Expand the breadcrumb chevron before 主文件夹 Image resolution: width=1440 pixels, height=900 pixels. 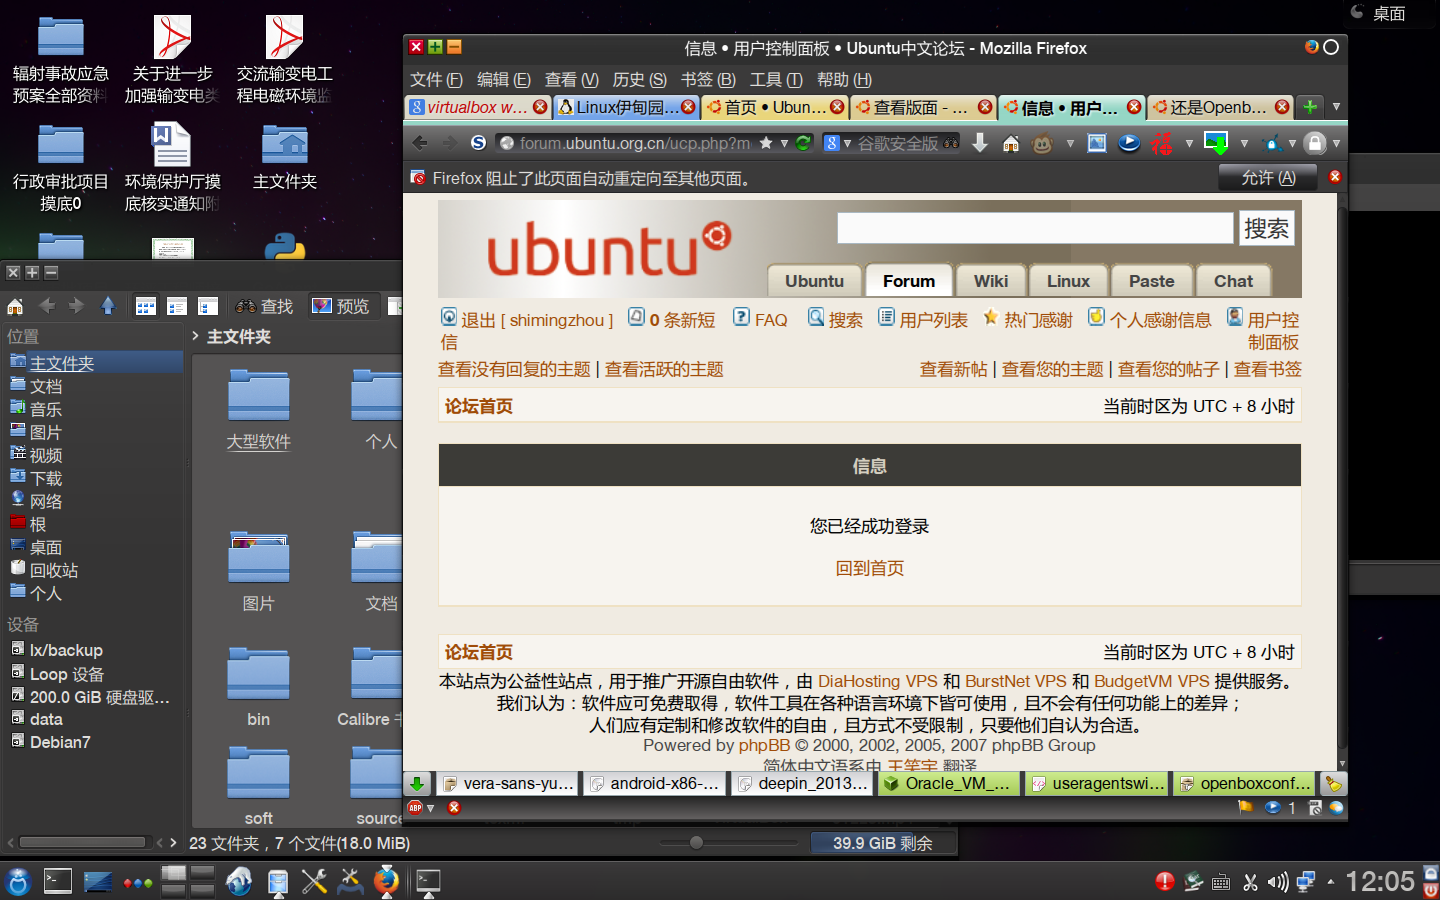pos(196,336)
